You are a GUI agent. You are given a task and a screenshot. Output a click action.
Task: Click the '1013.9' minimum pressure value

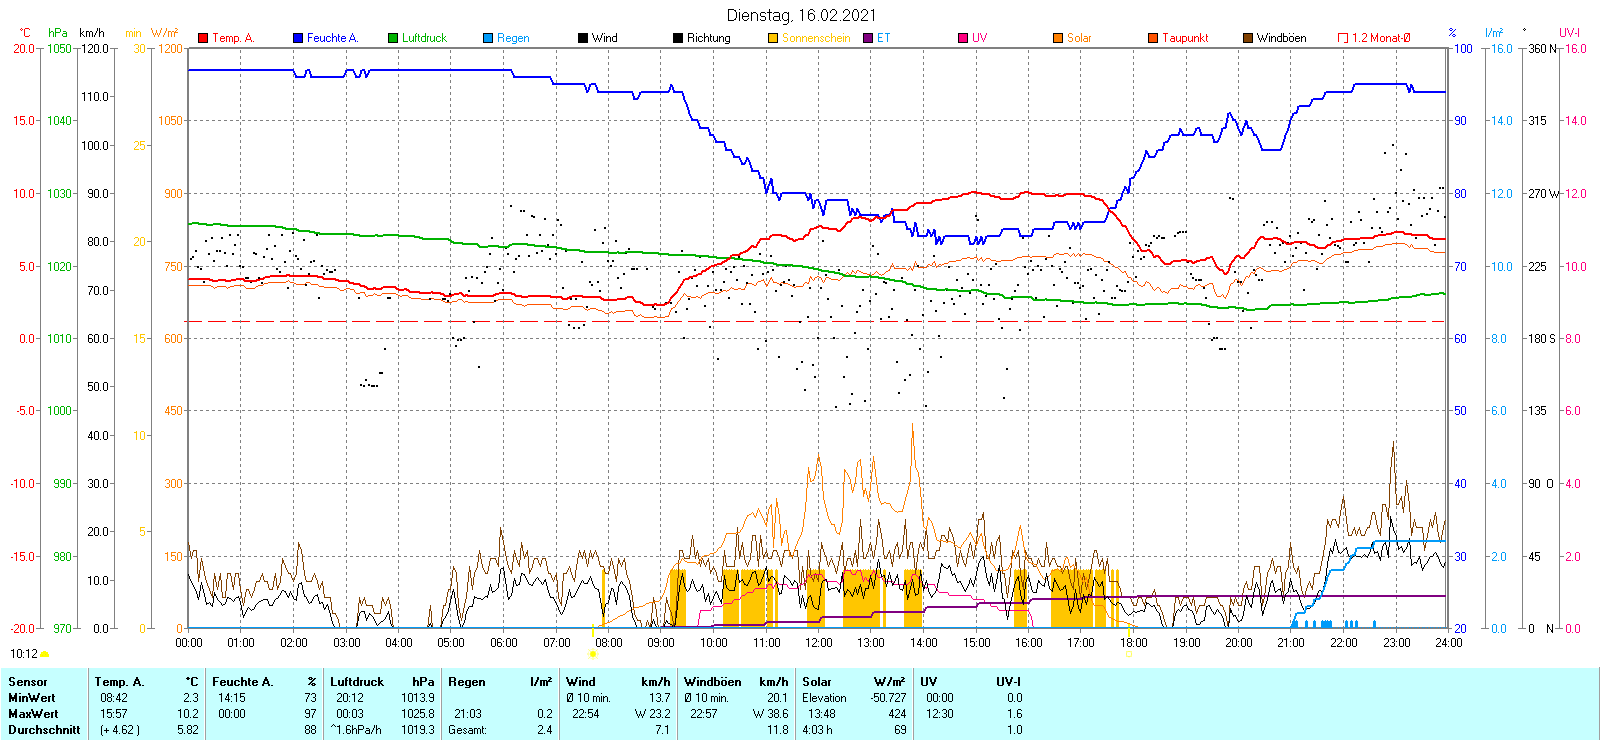pyautogui.click(x=418, y=698)
